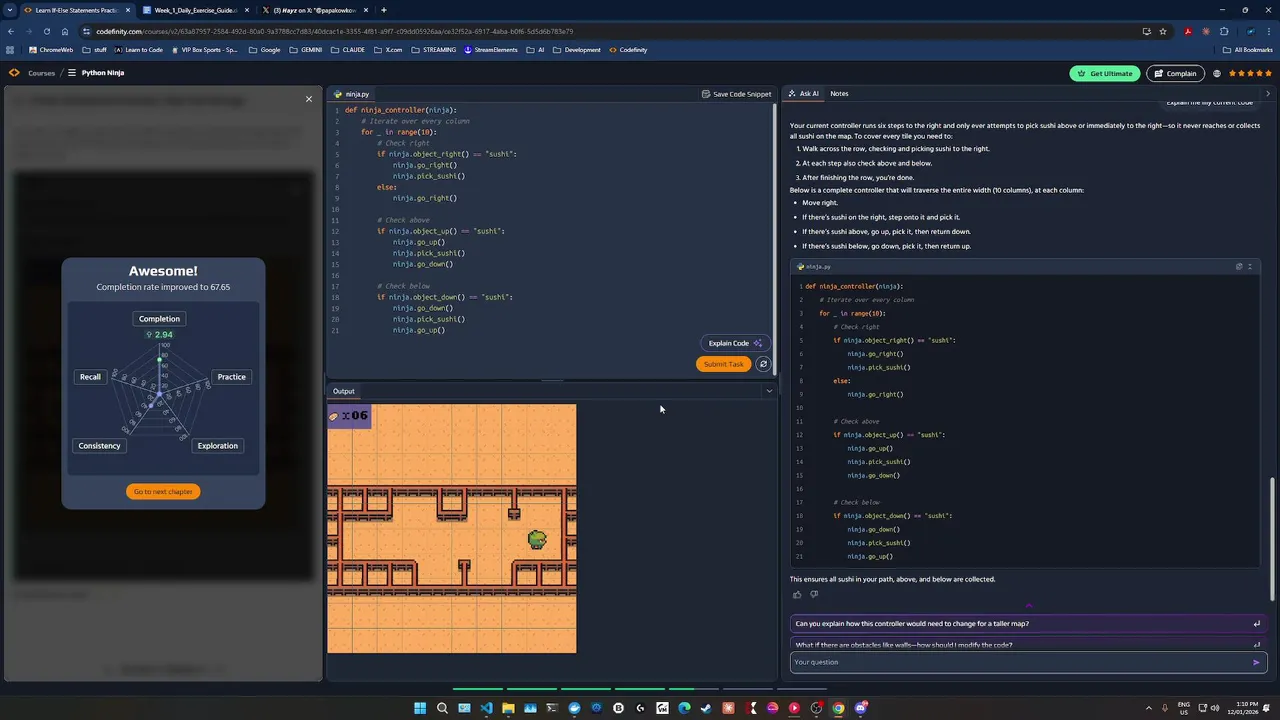Open the Development bookmarks folder
Viewport: 1280px width, 720px height.
tap(576, 50)
